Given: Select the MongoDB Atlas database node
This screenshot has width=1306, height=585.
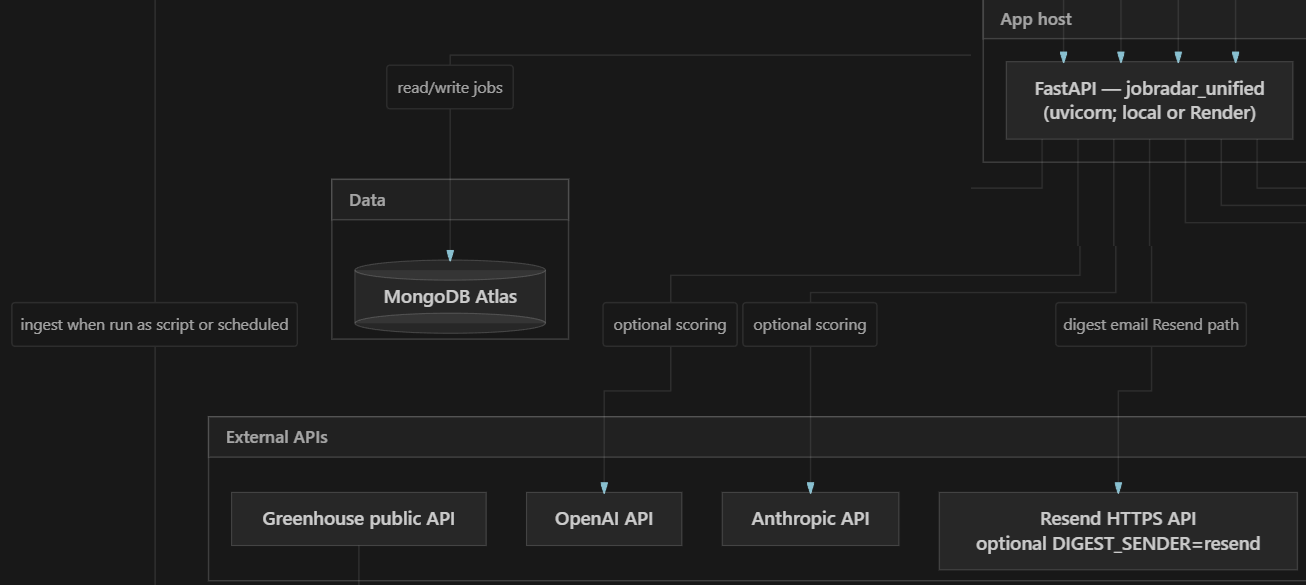Looking at the screenshot, I should [450, 297].
